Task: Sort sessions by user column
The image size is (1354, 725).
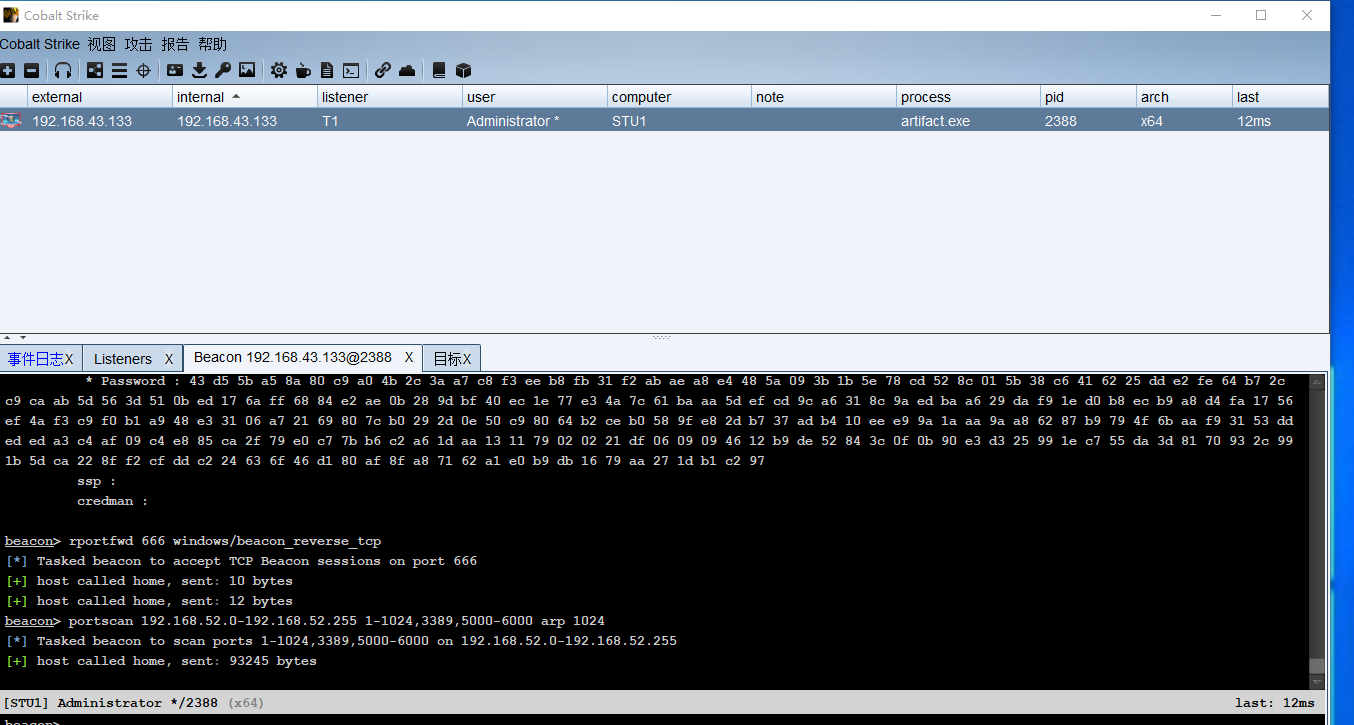Action: click(x=535, y=97)
